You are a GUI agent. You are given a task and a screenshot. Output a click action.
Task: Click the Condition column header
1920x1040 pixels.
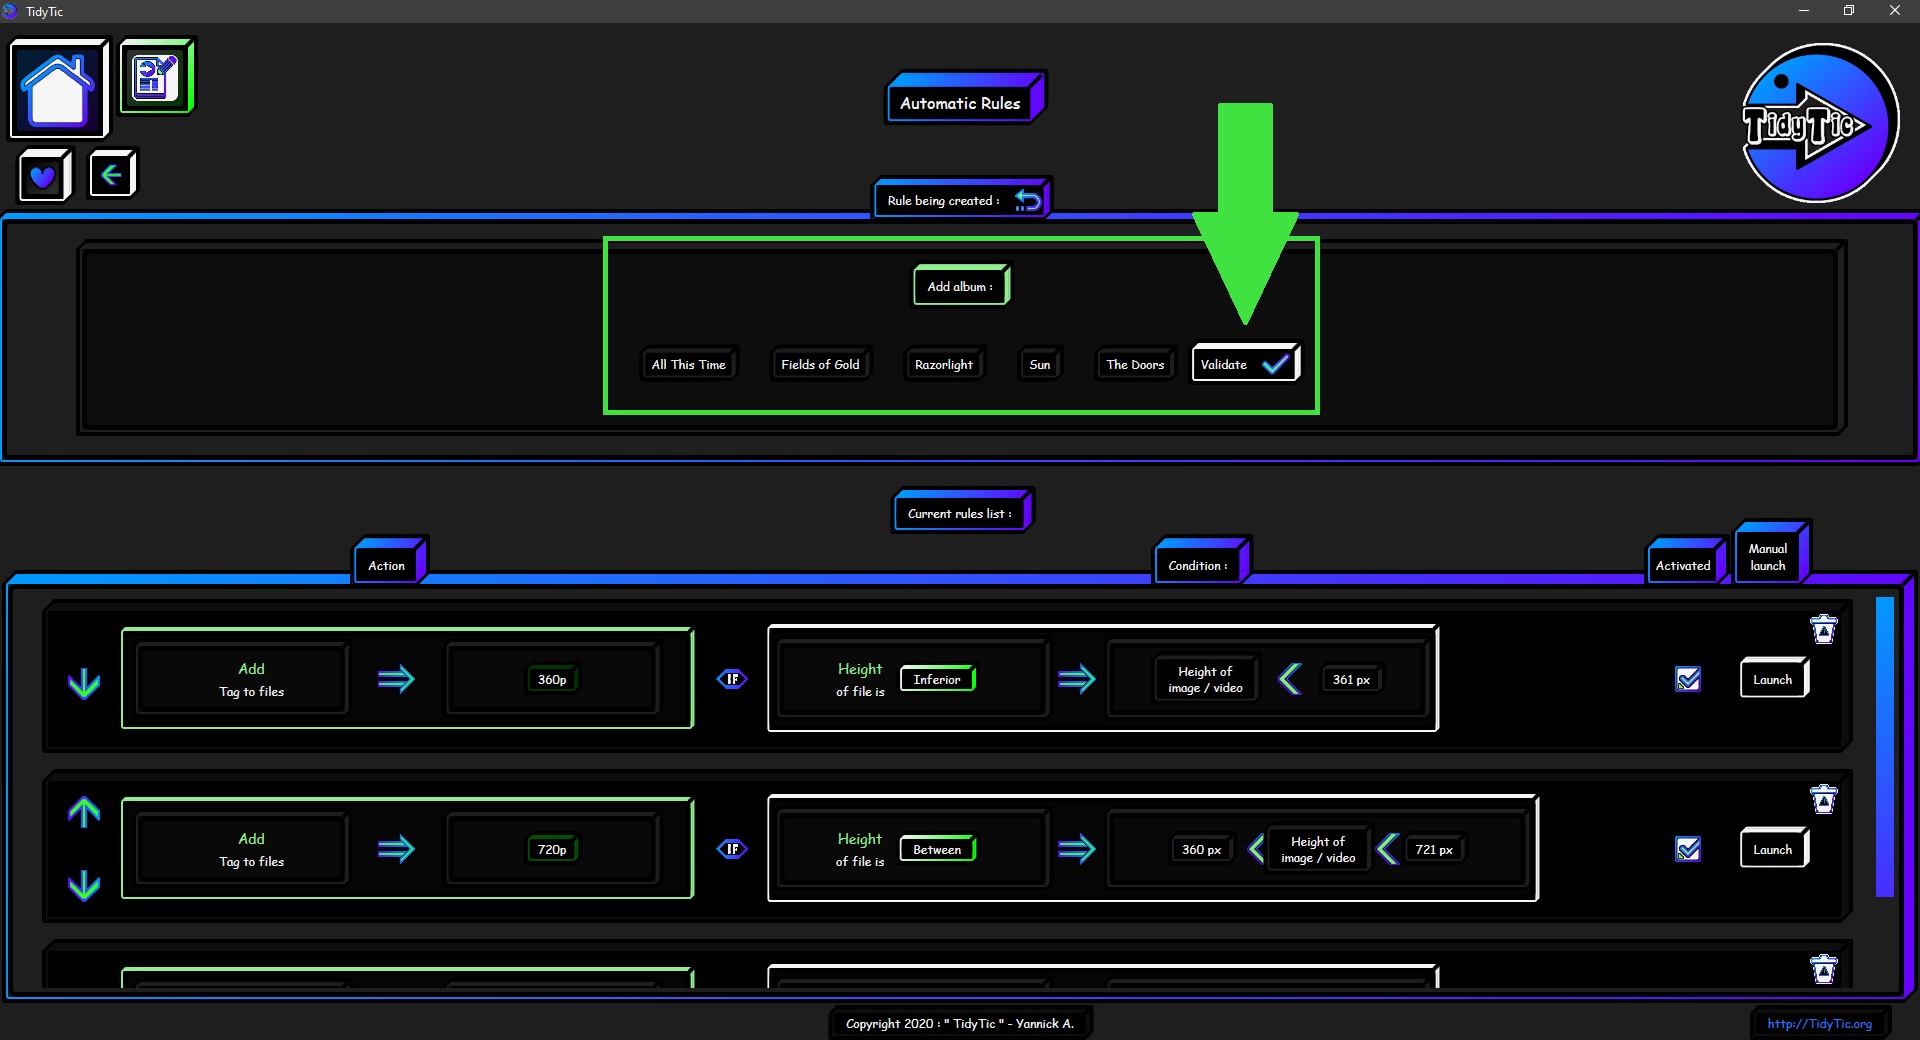tap(1202, 561)
